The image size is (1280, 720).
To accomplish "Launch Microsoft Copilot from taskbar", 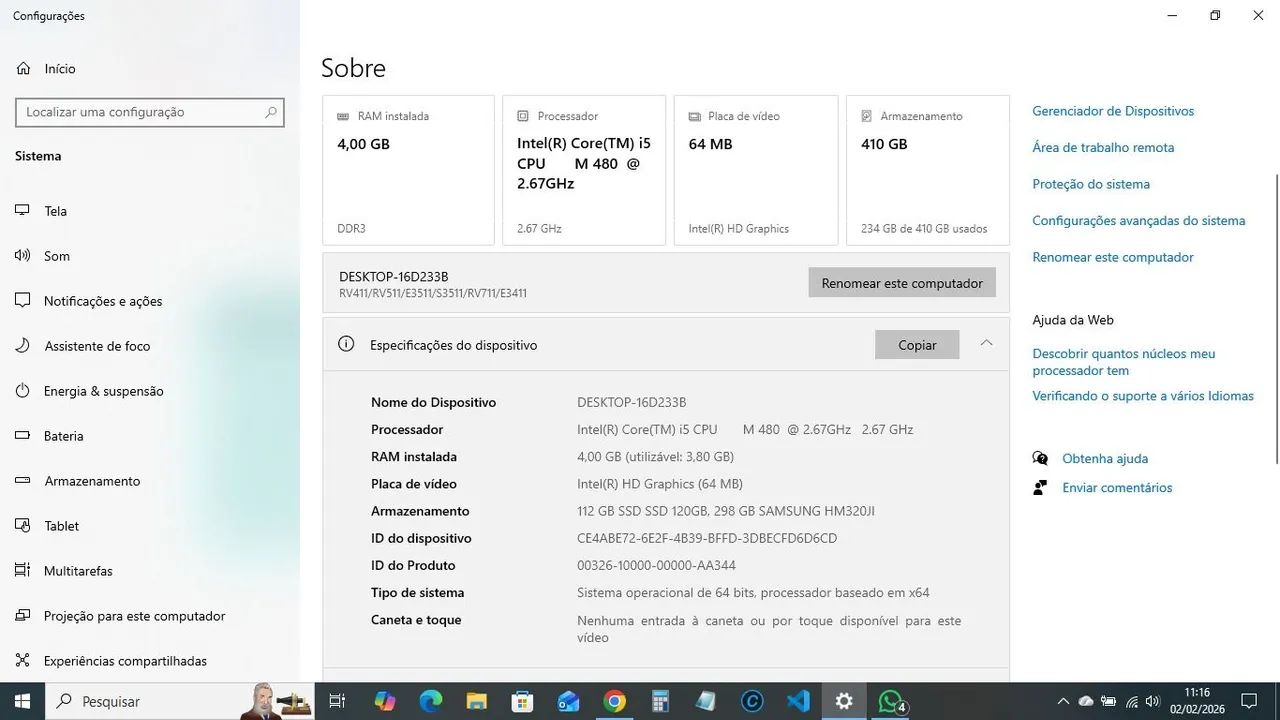I will [385, 701].
